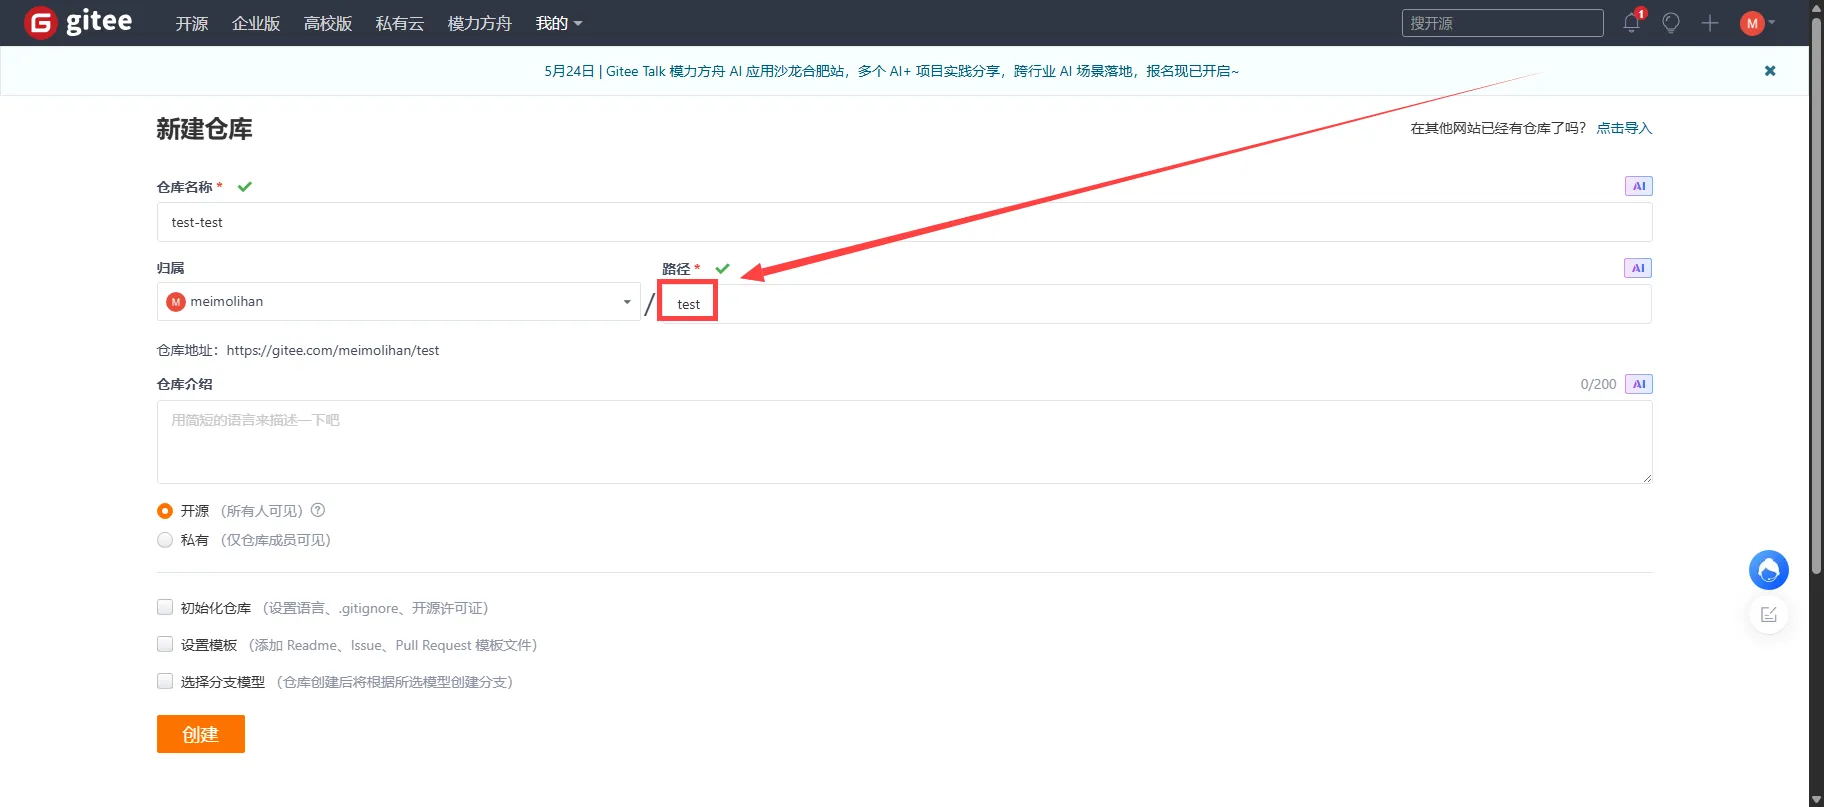Click the floating feedback edit icon
Image resolution: width=1824 pixels, height=807 pixels.
coord(1768,614)
